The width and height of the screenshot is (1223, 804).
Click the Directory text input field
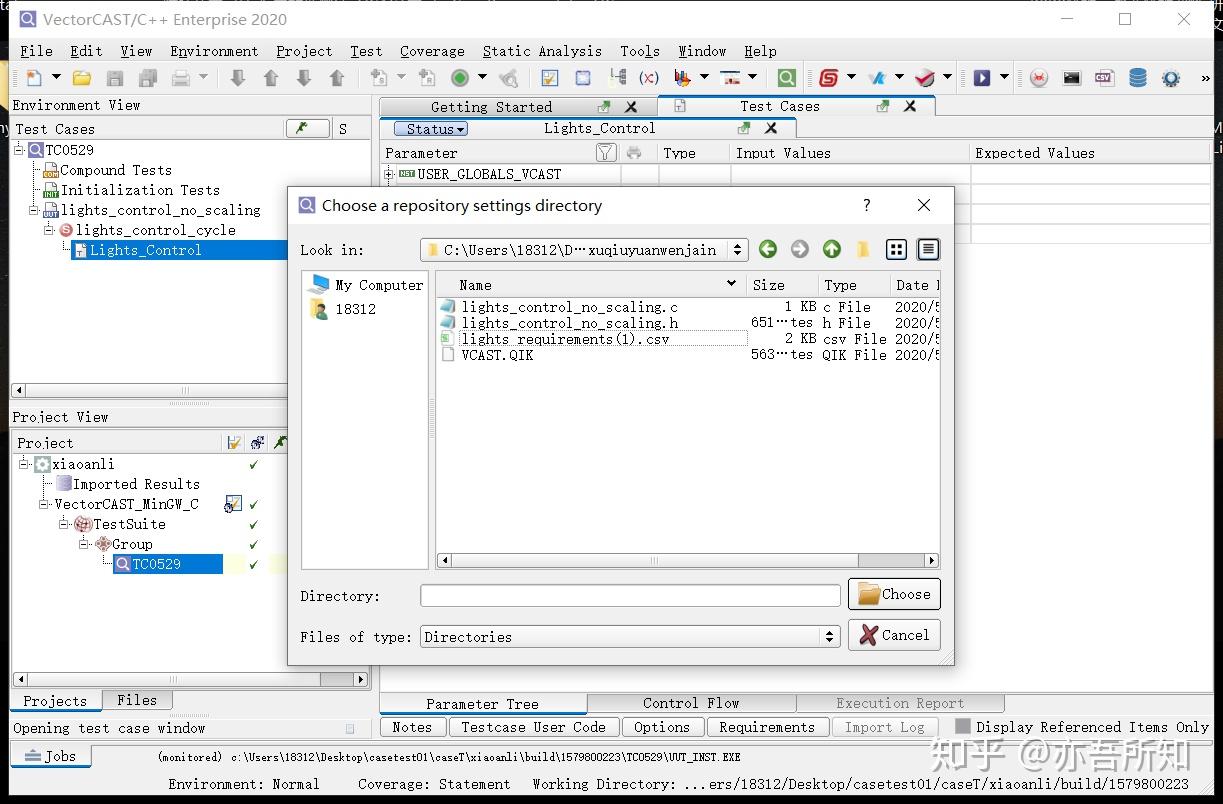630,596
